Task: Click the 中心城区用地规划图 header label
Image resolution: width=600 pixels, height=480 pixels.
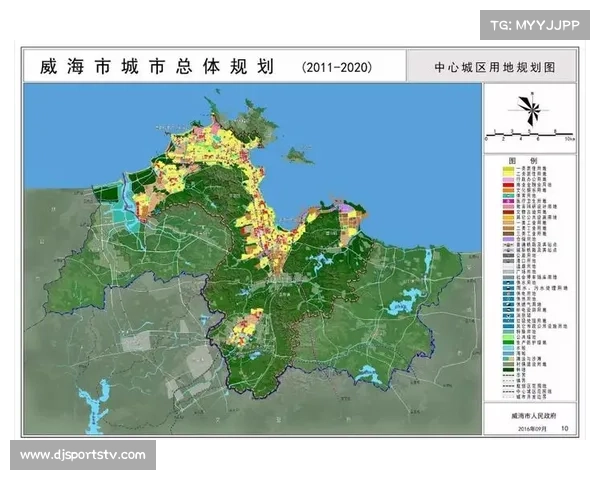Action: tap(494, 68)
